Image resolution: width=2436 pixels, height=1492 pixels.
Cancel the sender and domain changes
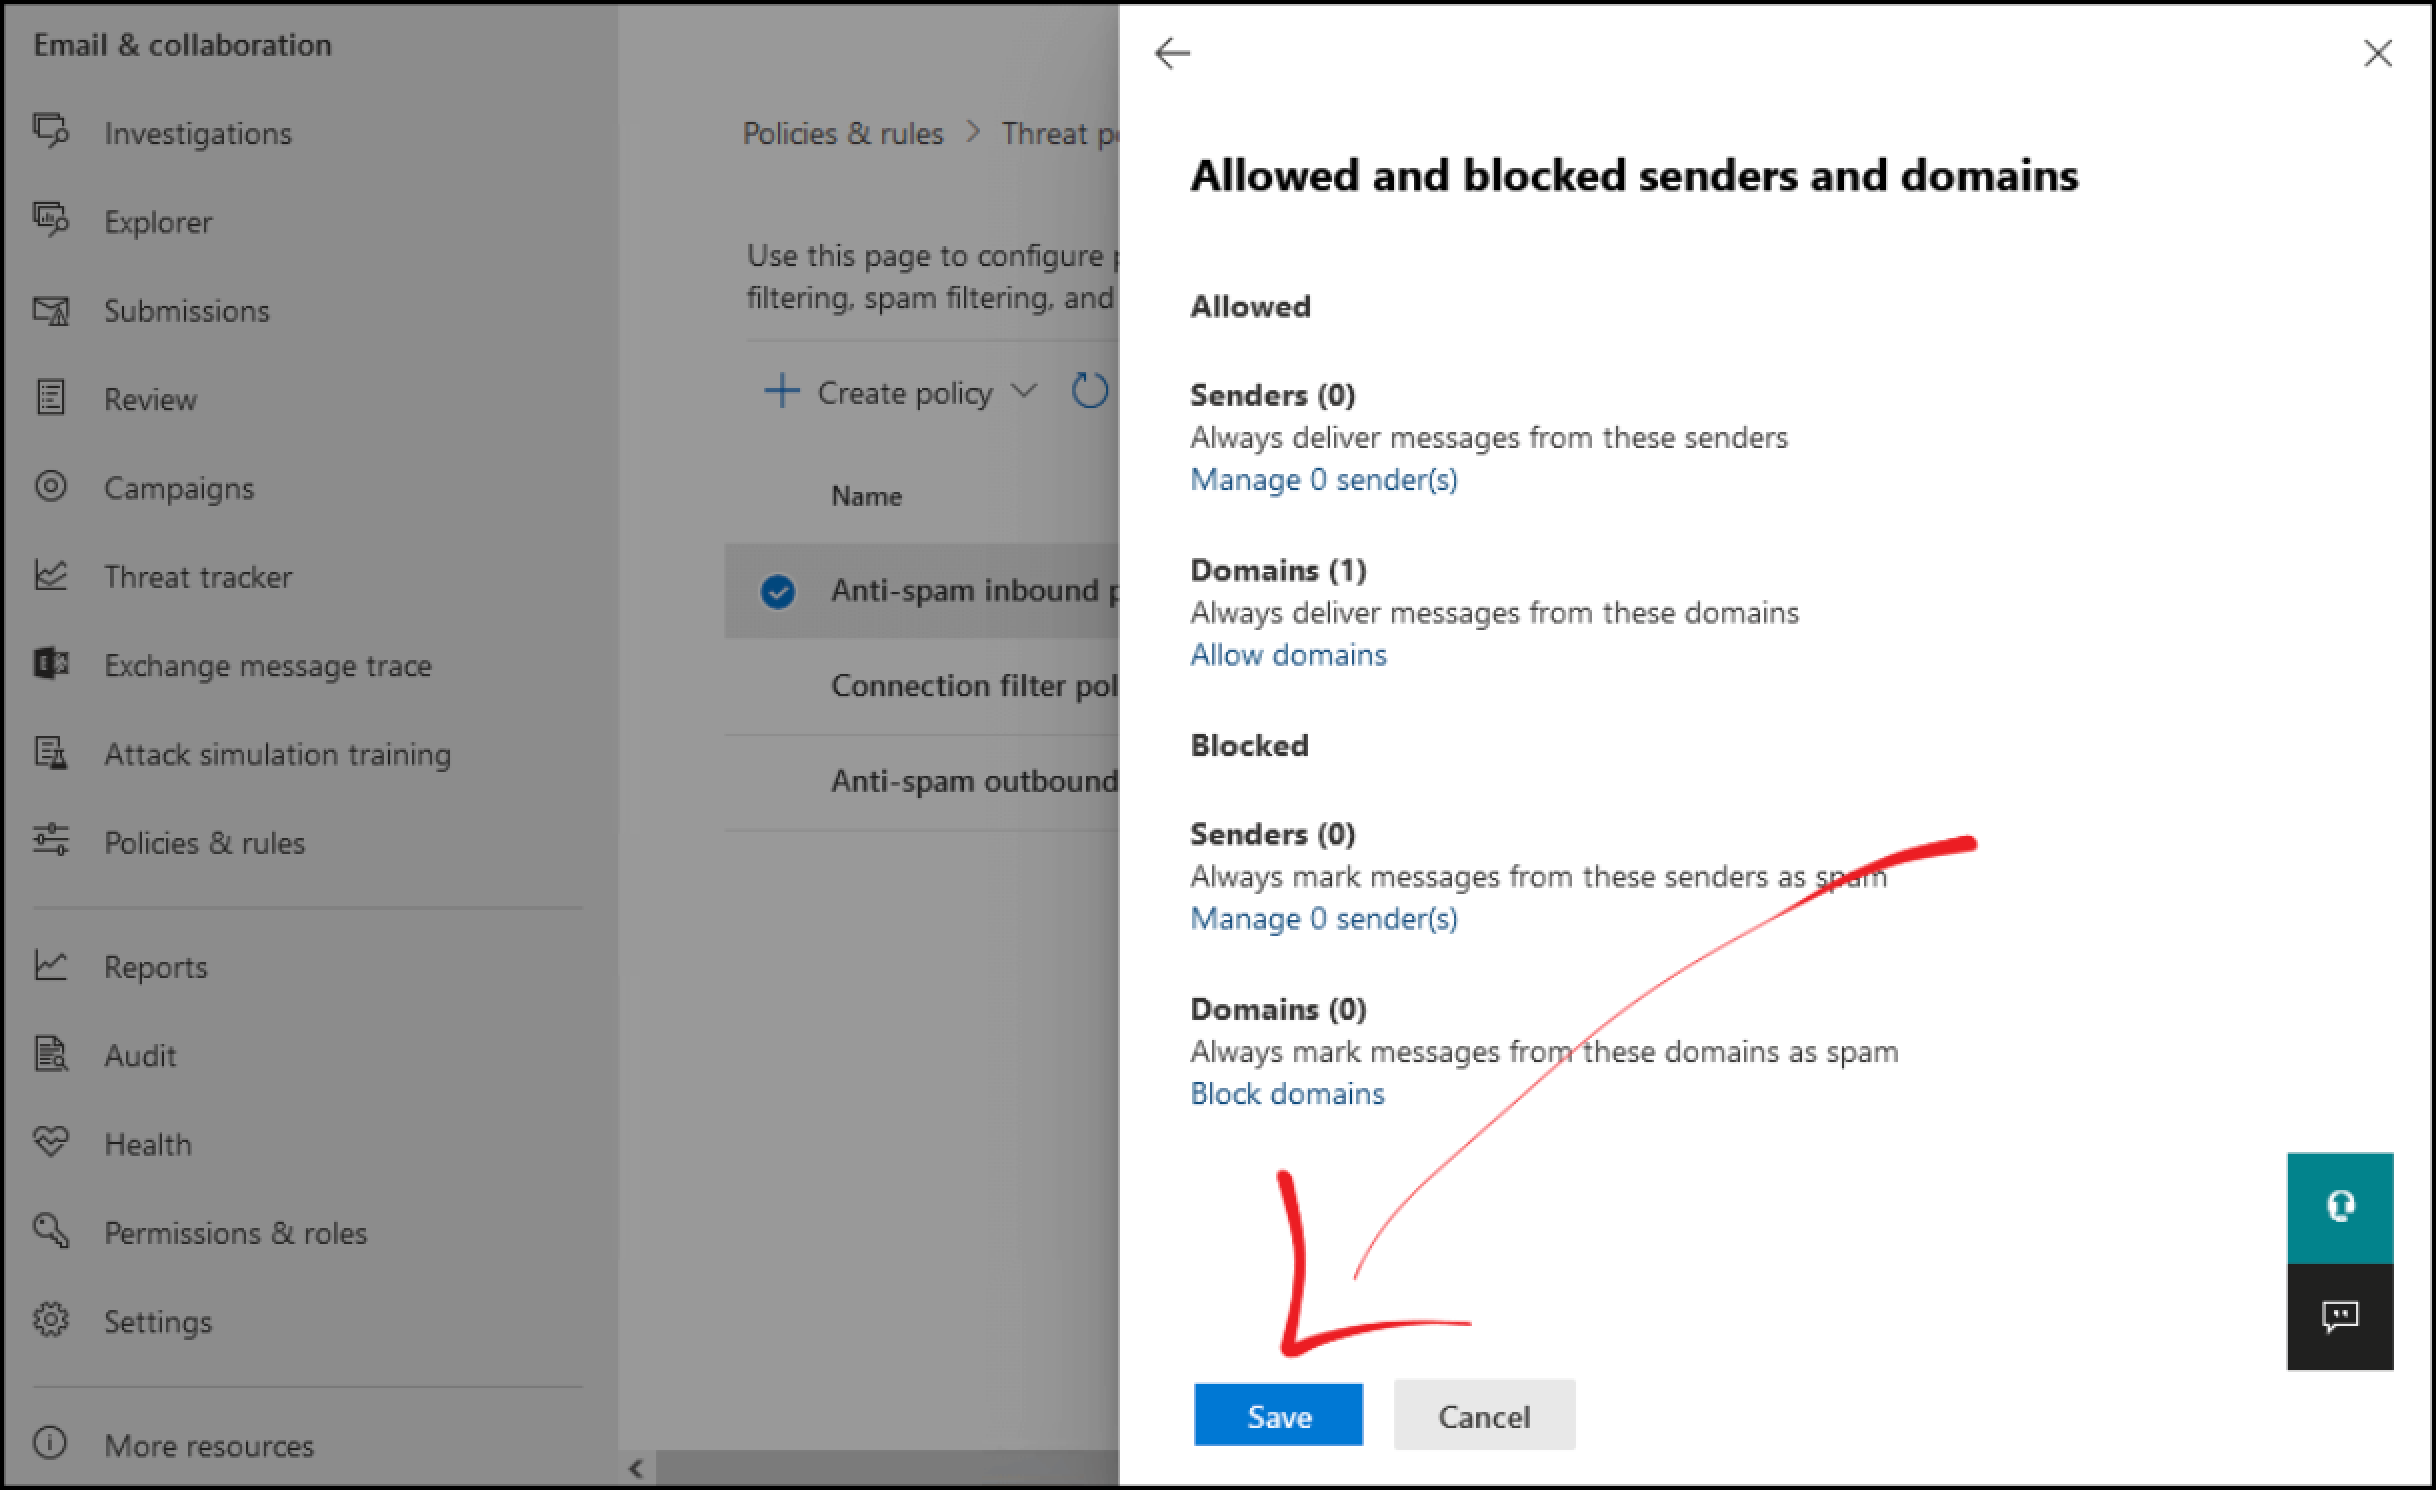point(1484,1416)
